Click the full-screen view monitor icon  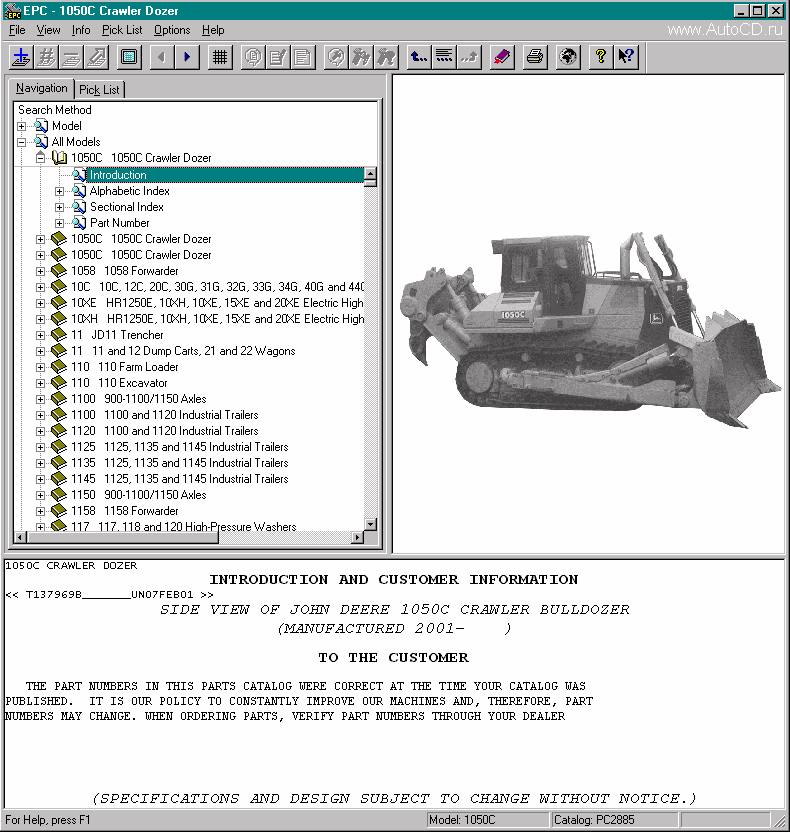click(129, 57)
